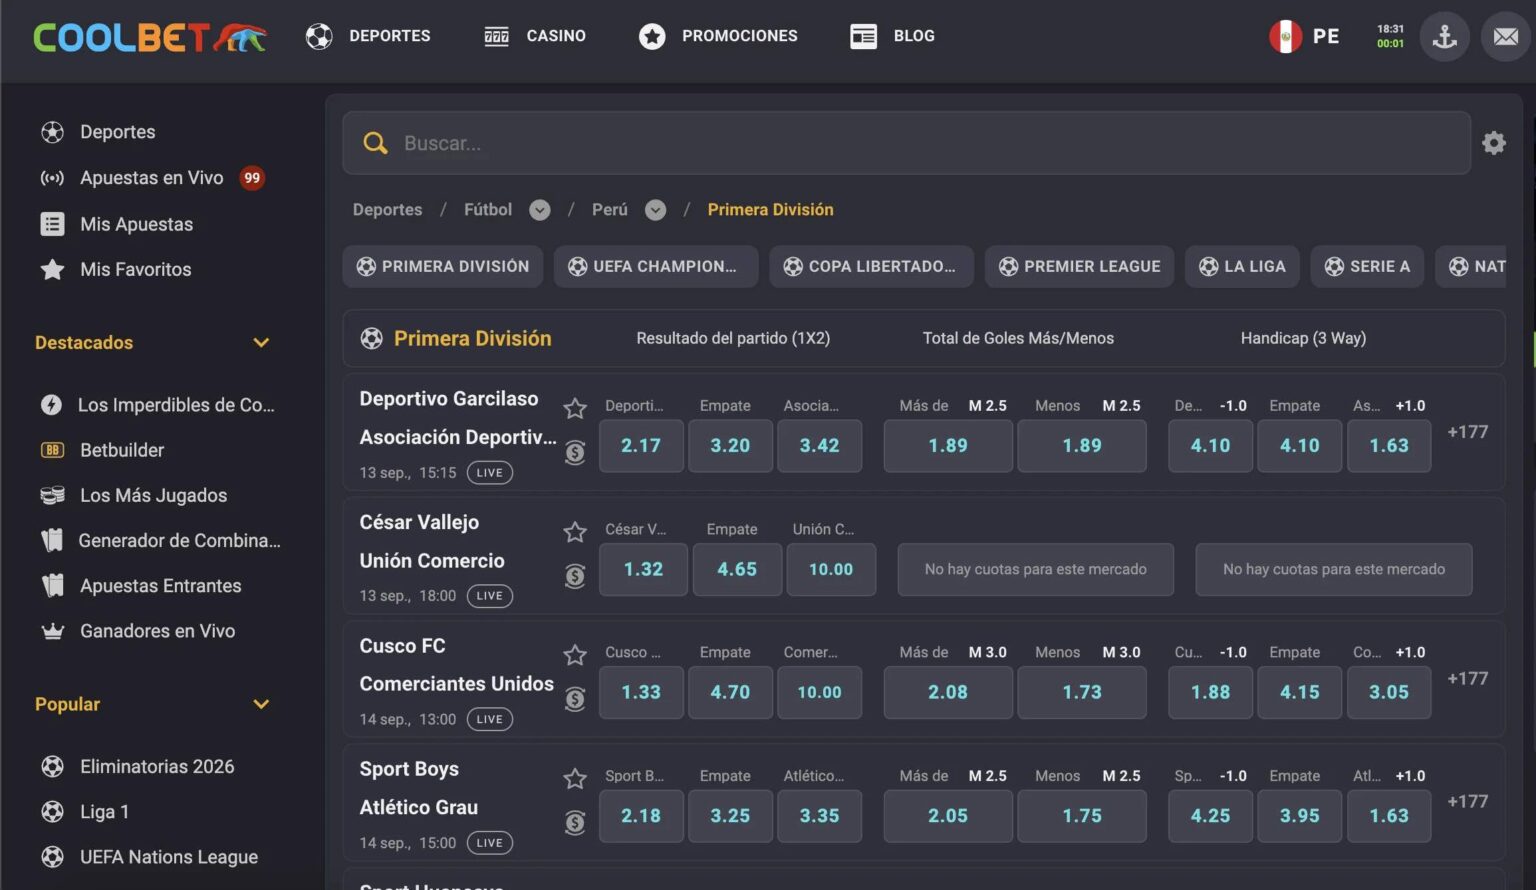Expand the Fútbol breadcrumb dropdown
The height and width of the screenshot is (890, 1536).
point(539,210)
